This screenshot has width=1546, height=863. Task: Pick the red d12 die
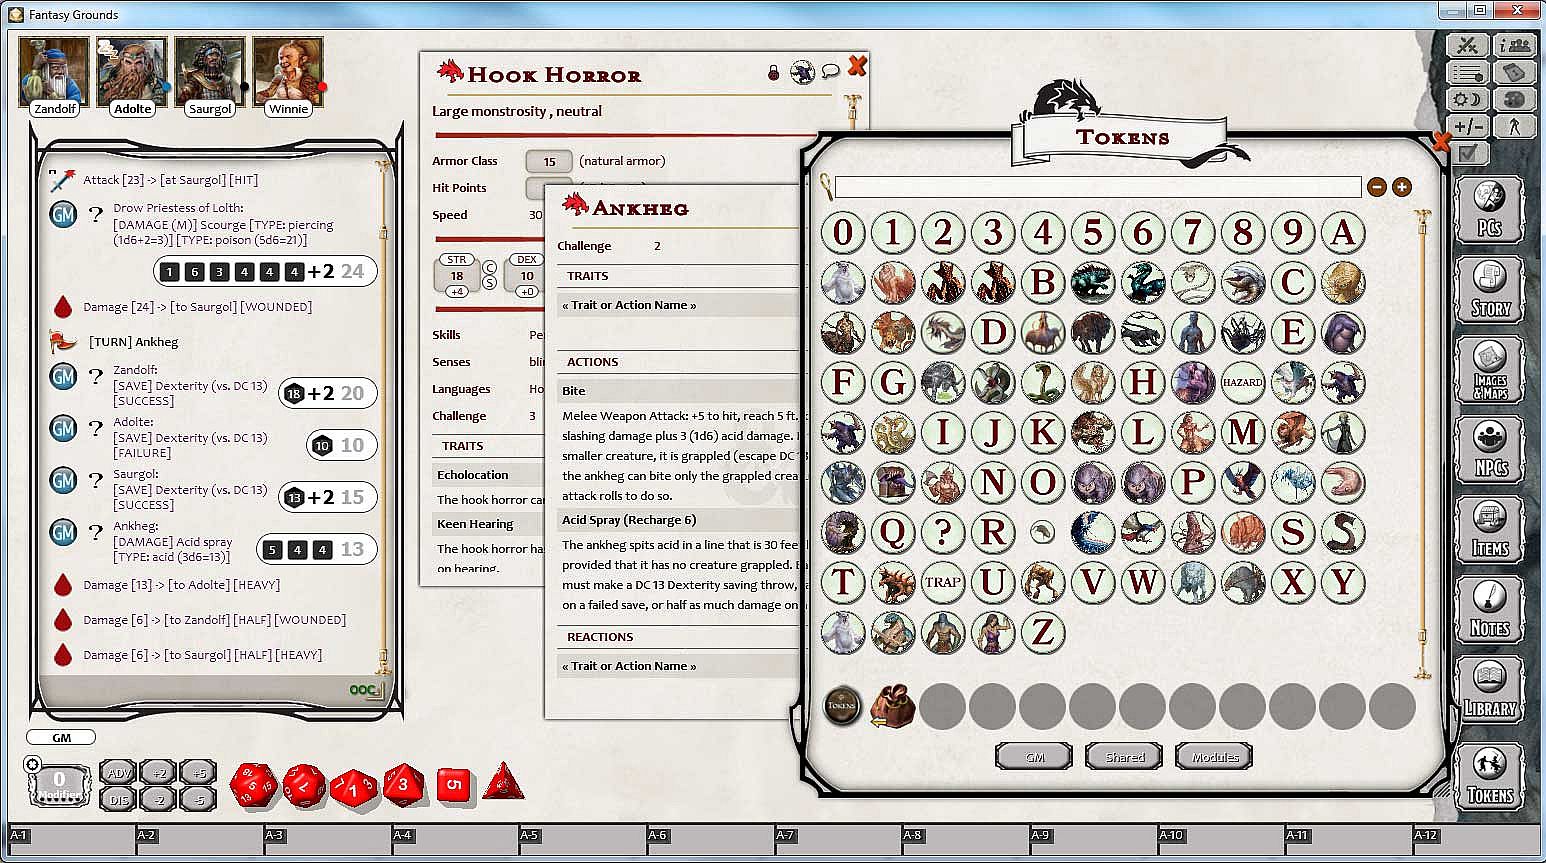click(x=303, y=785)
